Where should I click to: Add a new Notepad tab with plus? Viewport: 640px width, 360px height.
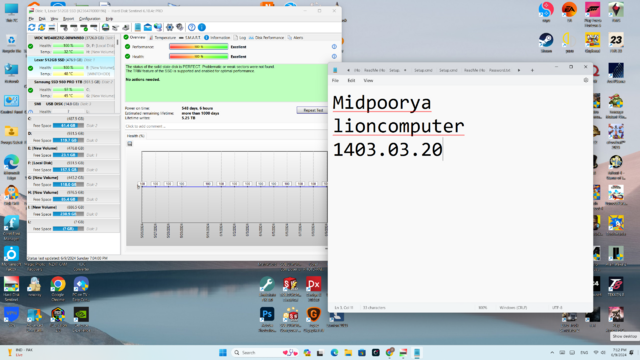click(532, 70)
